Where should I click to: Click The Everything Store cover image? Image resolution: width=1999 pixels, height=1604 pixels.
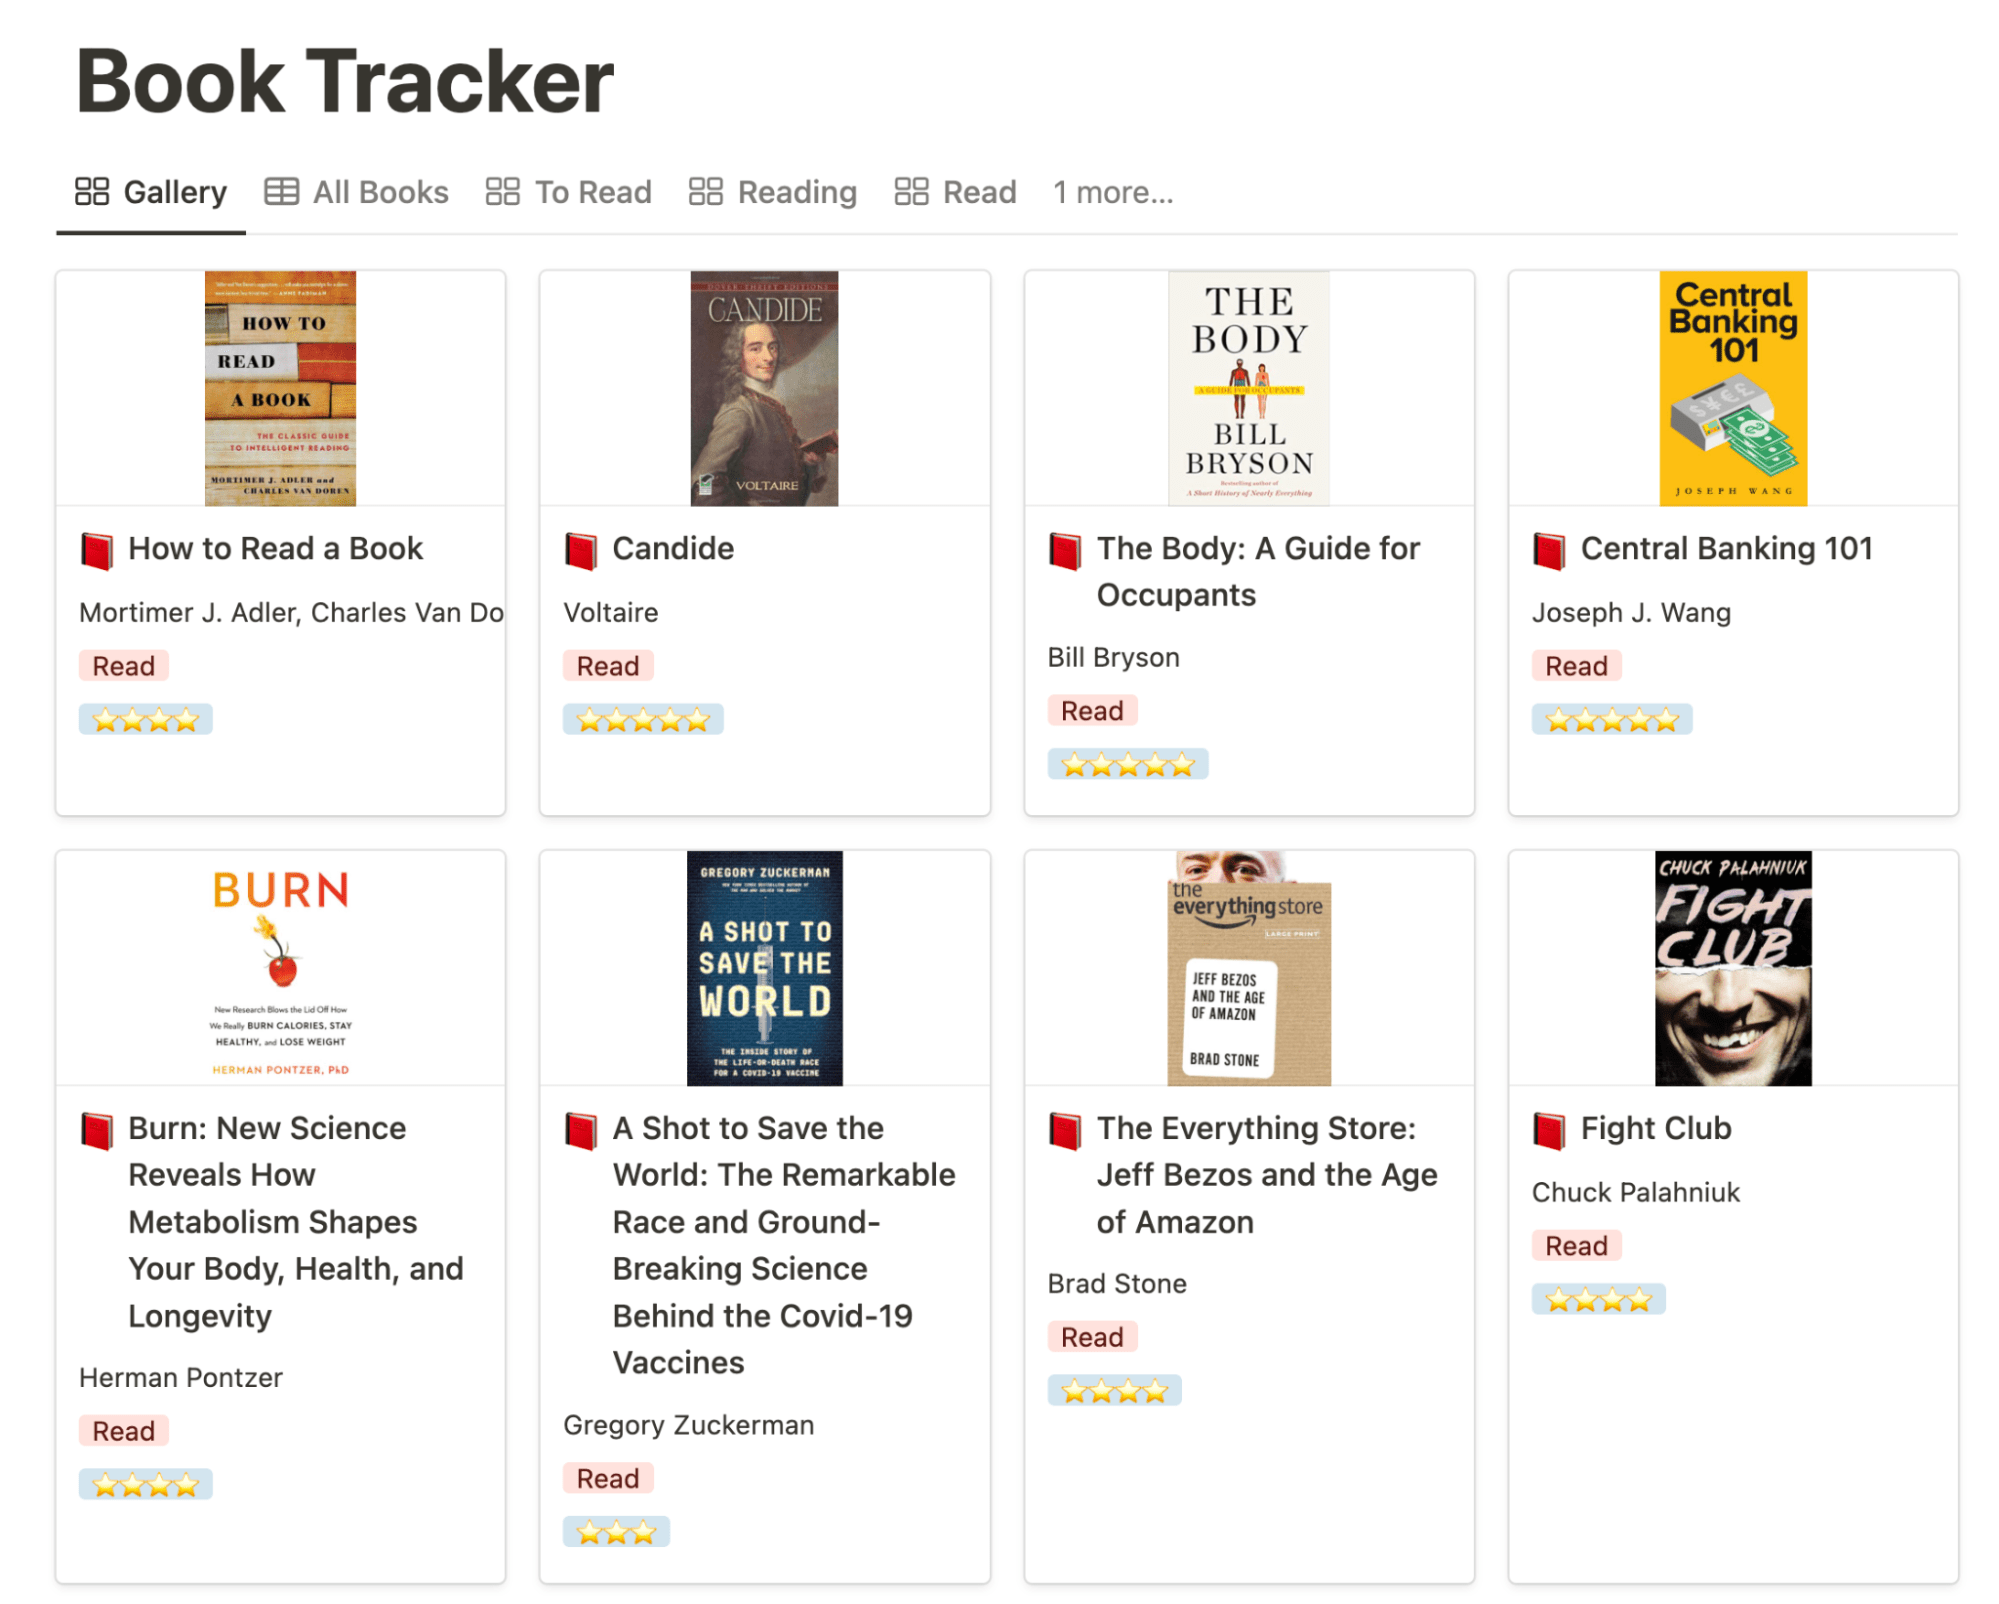tap(1248, 967)
